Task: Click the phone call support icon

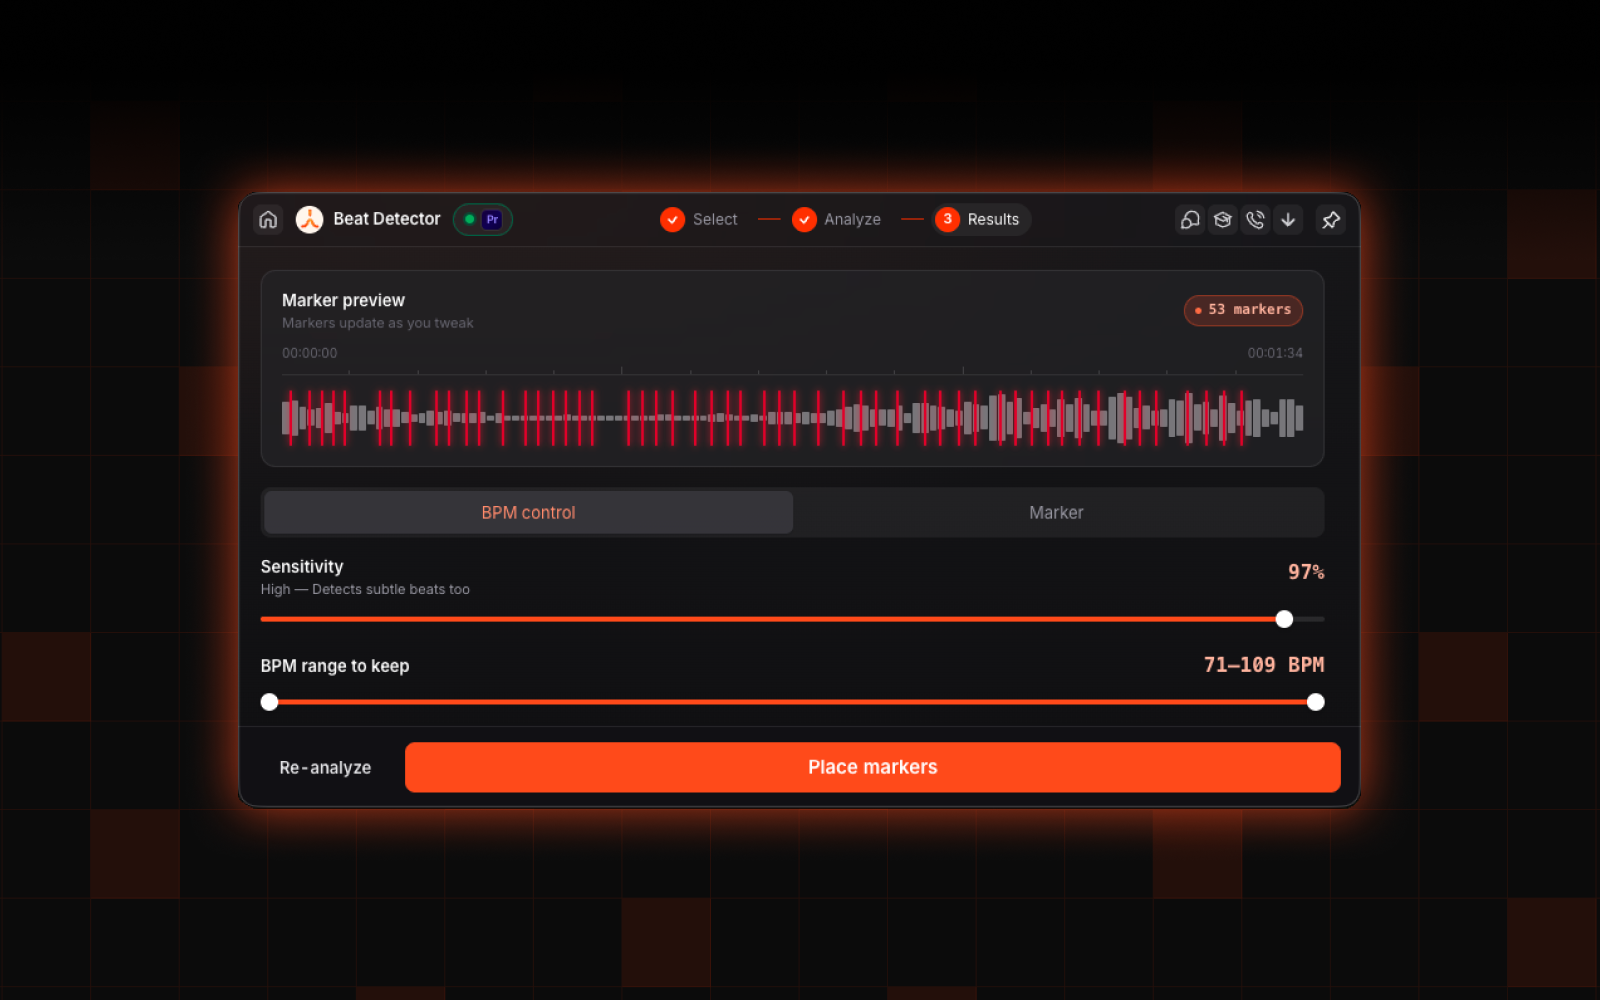Action: (1256, 219)
